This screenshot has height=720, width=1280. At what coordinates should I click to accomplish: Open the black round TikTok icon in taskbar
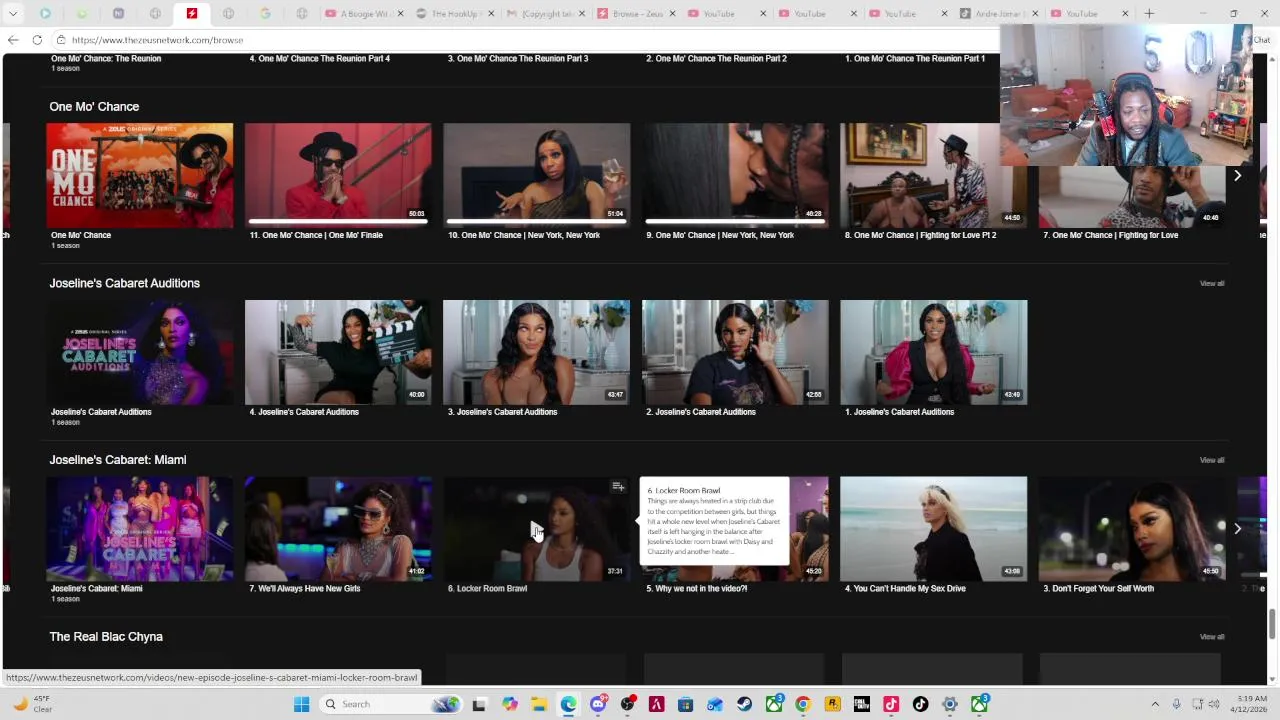[x=920, y=704]
